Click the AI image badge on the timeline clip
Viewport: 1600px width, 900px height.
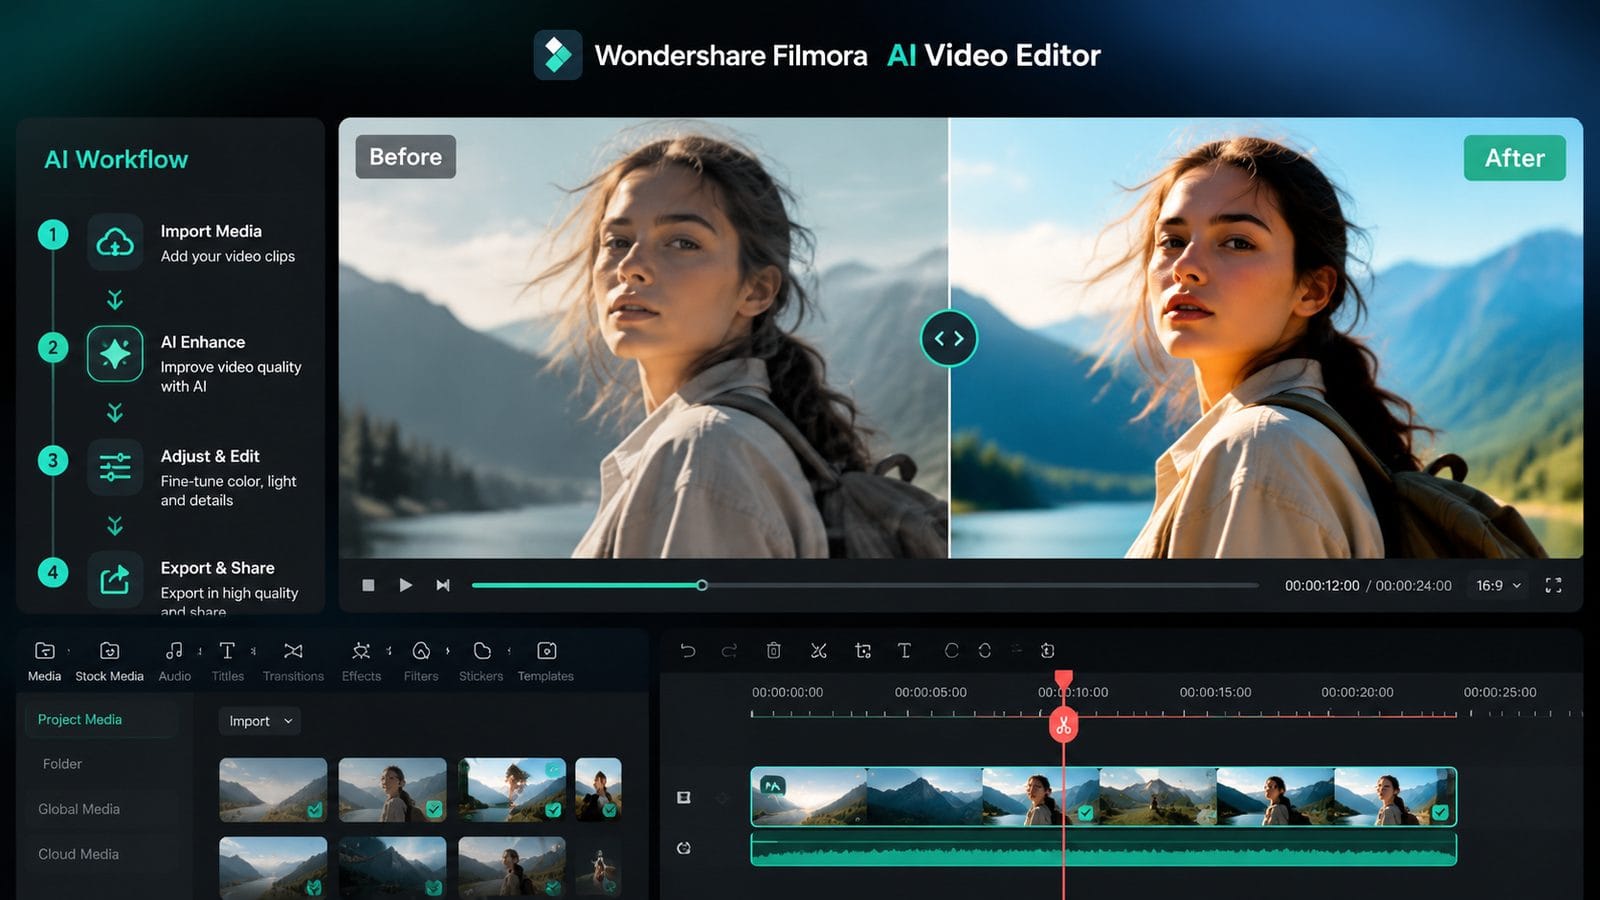pyautogui.click(x=772, y=786)
